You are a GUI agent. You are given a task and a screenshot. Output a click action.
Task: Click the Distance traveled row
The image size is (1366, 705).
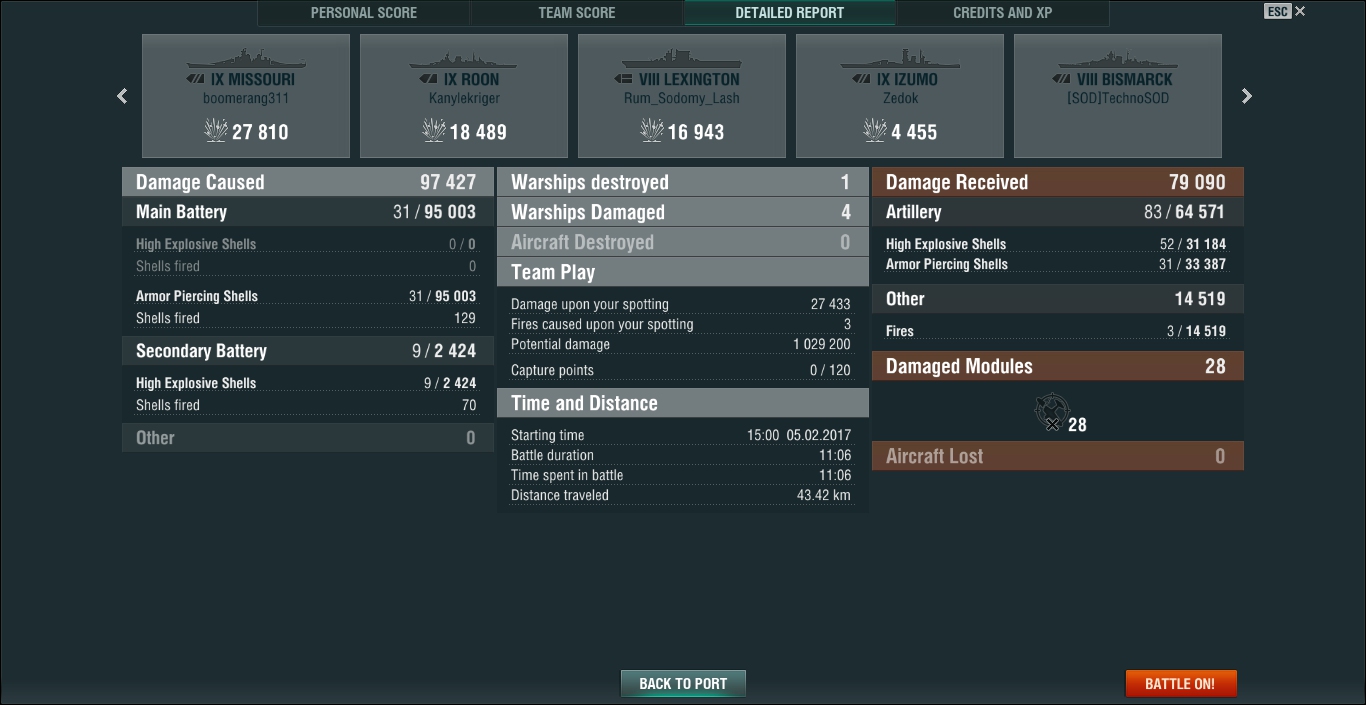tap(683, 495)
